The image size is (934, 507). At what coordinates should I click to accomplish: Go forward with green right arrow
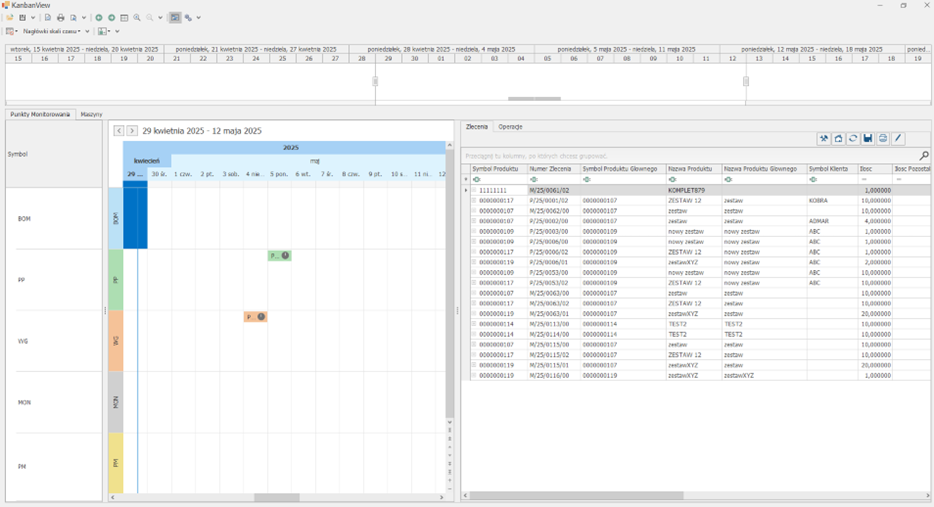(x=111, y=18)
